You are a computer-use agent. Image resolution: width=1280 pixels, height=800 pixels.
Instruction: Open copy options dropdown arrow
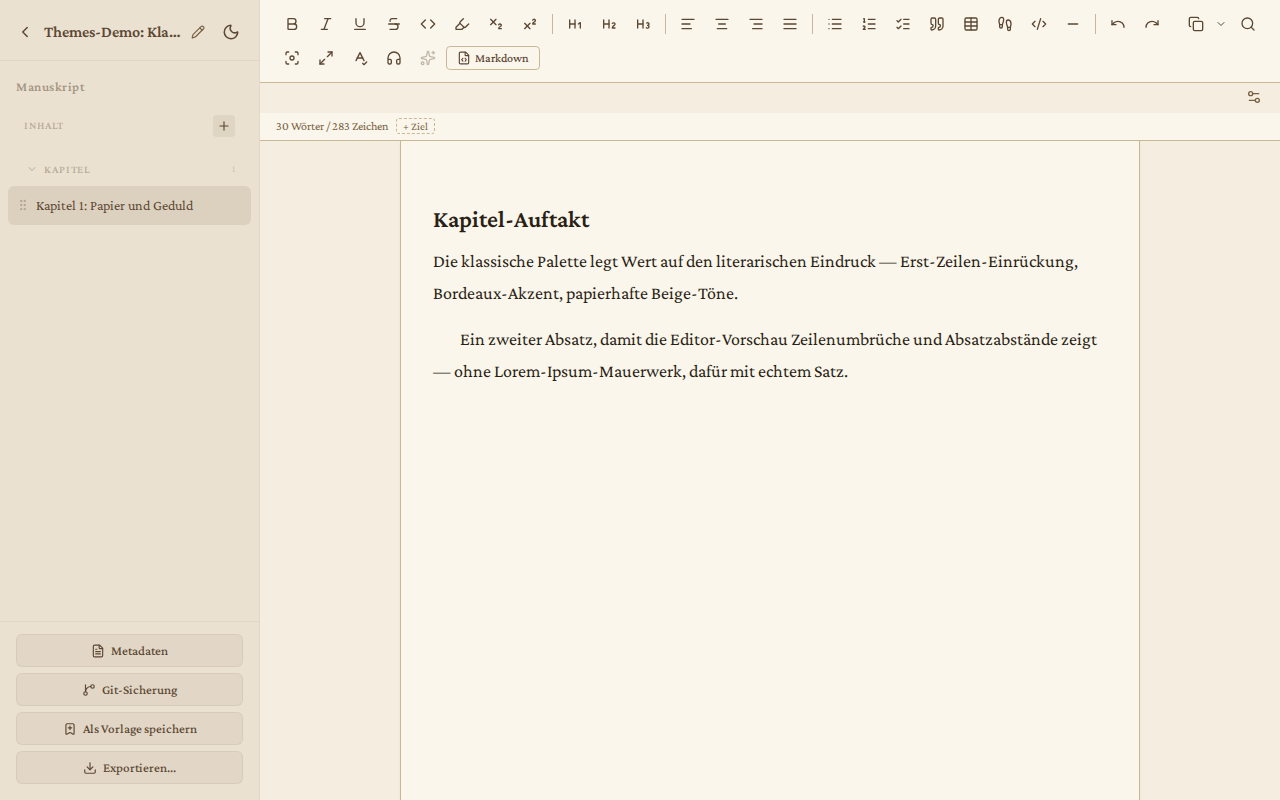tap(1221, 24)
